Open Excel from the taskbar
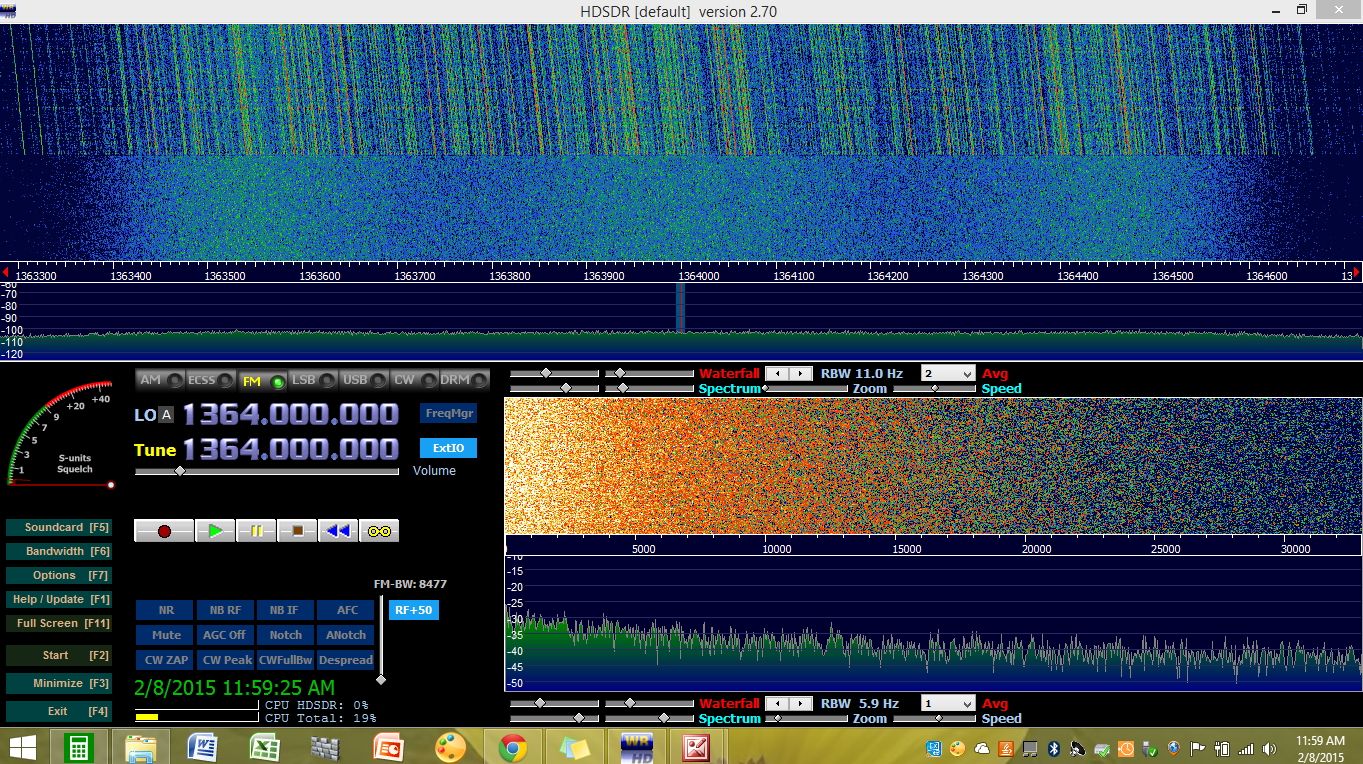Viewport: 1363px width, 764px height. tap(265, 747)
